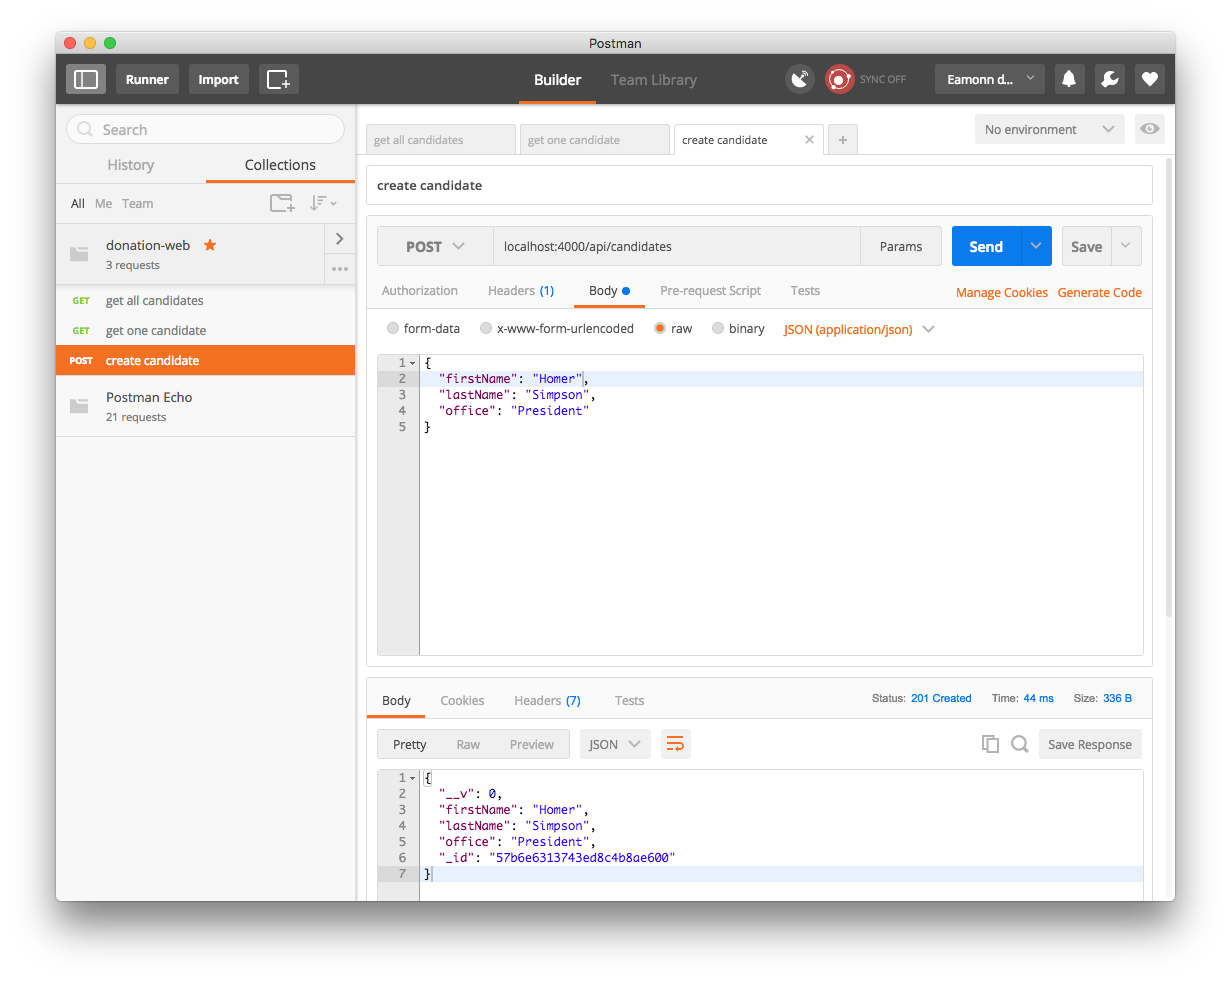
Task: Select form-data radio button
Action: (x=393, y=328)
